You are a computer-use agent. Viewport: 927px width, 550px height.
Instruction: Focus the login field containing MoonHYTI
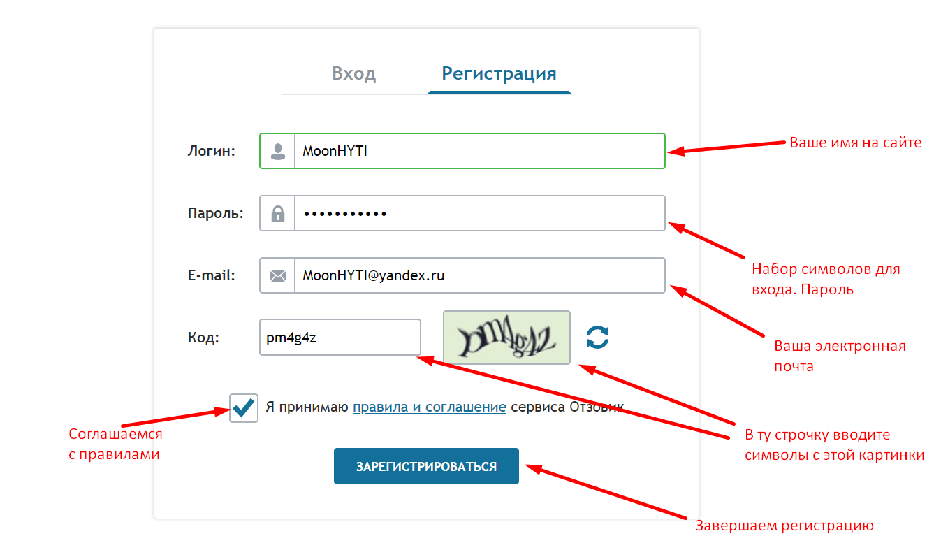478,151
